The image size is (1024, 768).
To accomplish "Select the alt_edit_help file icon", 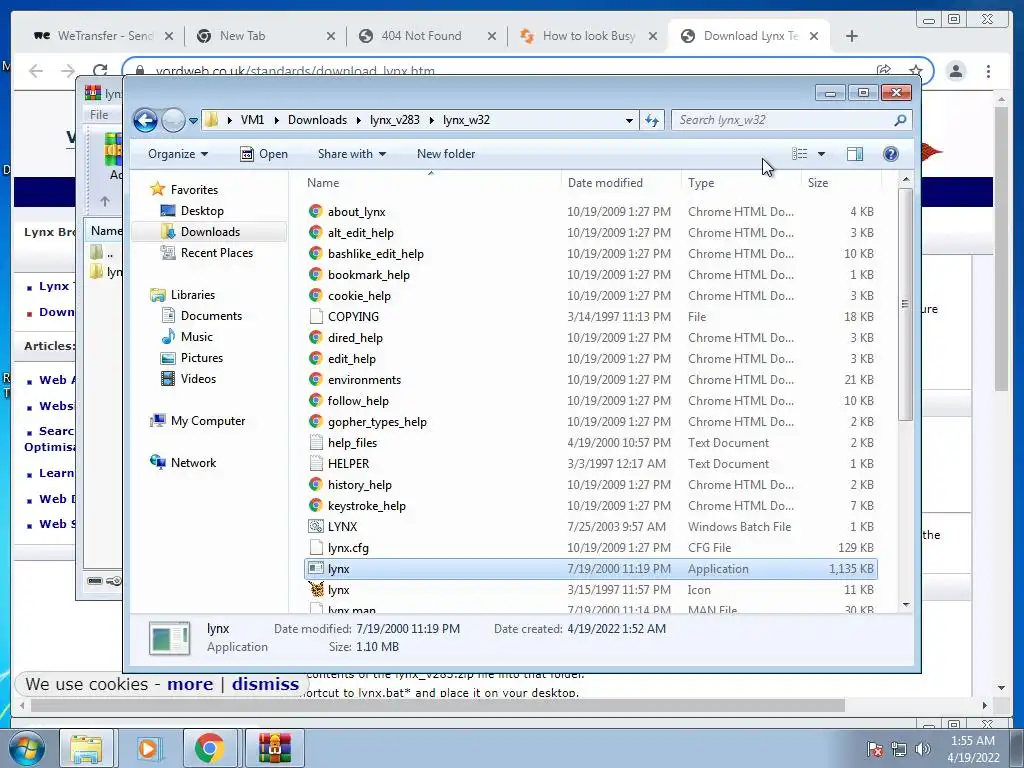I will click(x=316, y=232).
